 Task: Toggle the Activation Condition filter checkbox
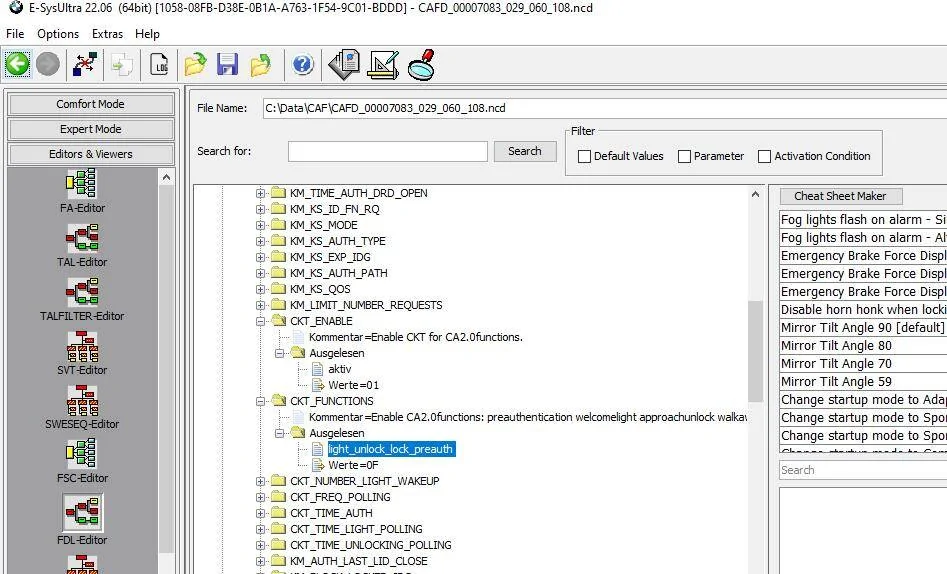click(x=764, y=156)
